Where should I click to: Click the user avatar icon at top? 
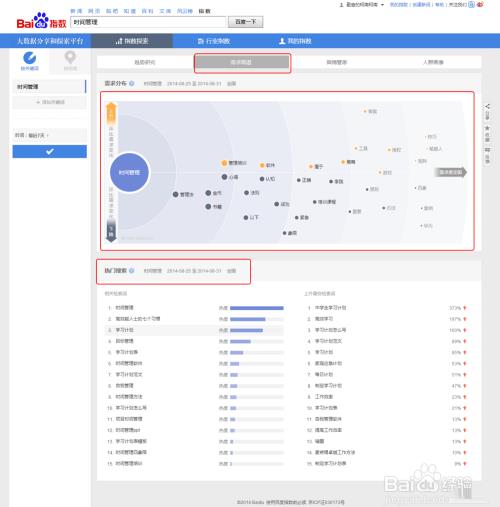[341, 5]
